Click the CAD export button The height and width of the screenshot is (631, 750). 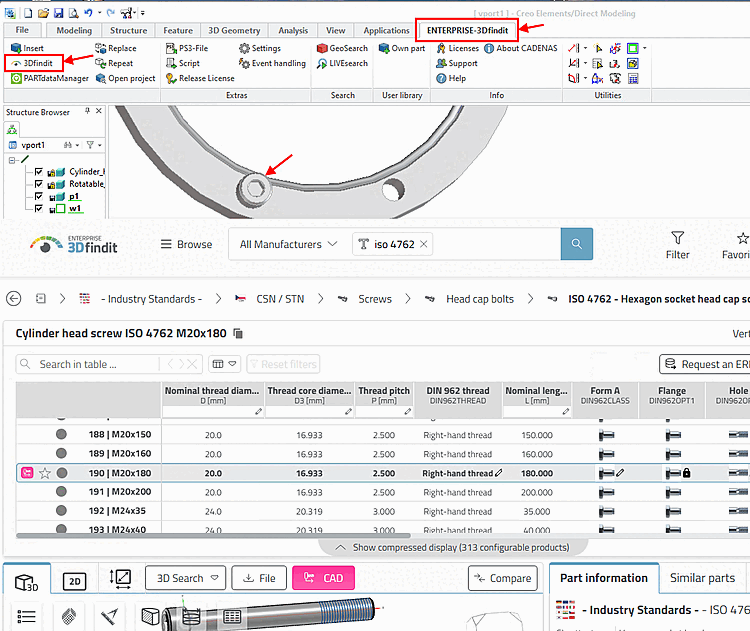click(323, 578)
